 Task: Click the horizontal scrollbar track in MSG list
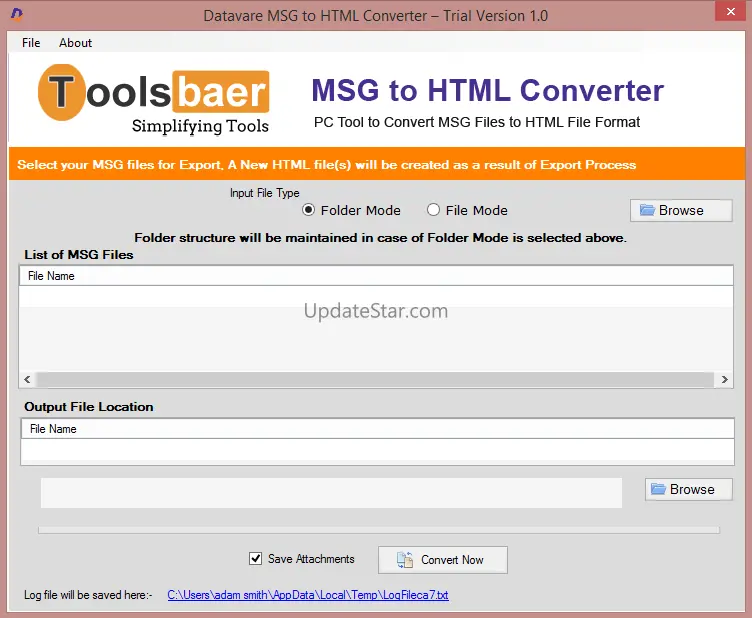tap(376, 380)
